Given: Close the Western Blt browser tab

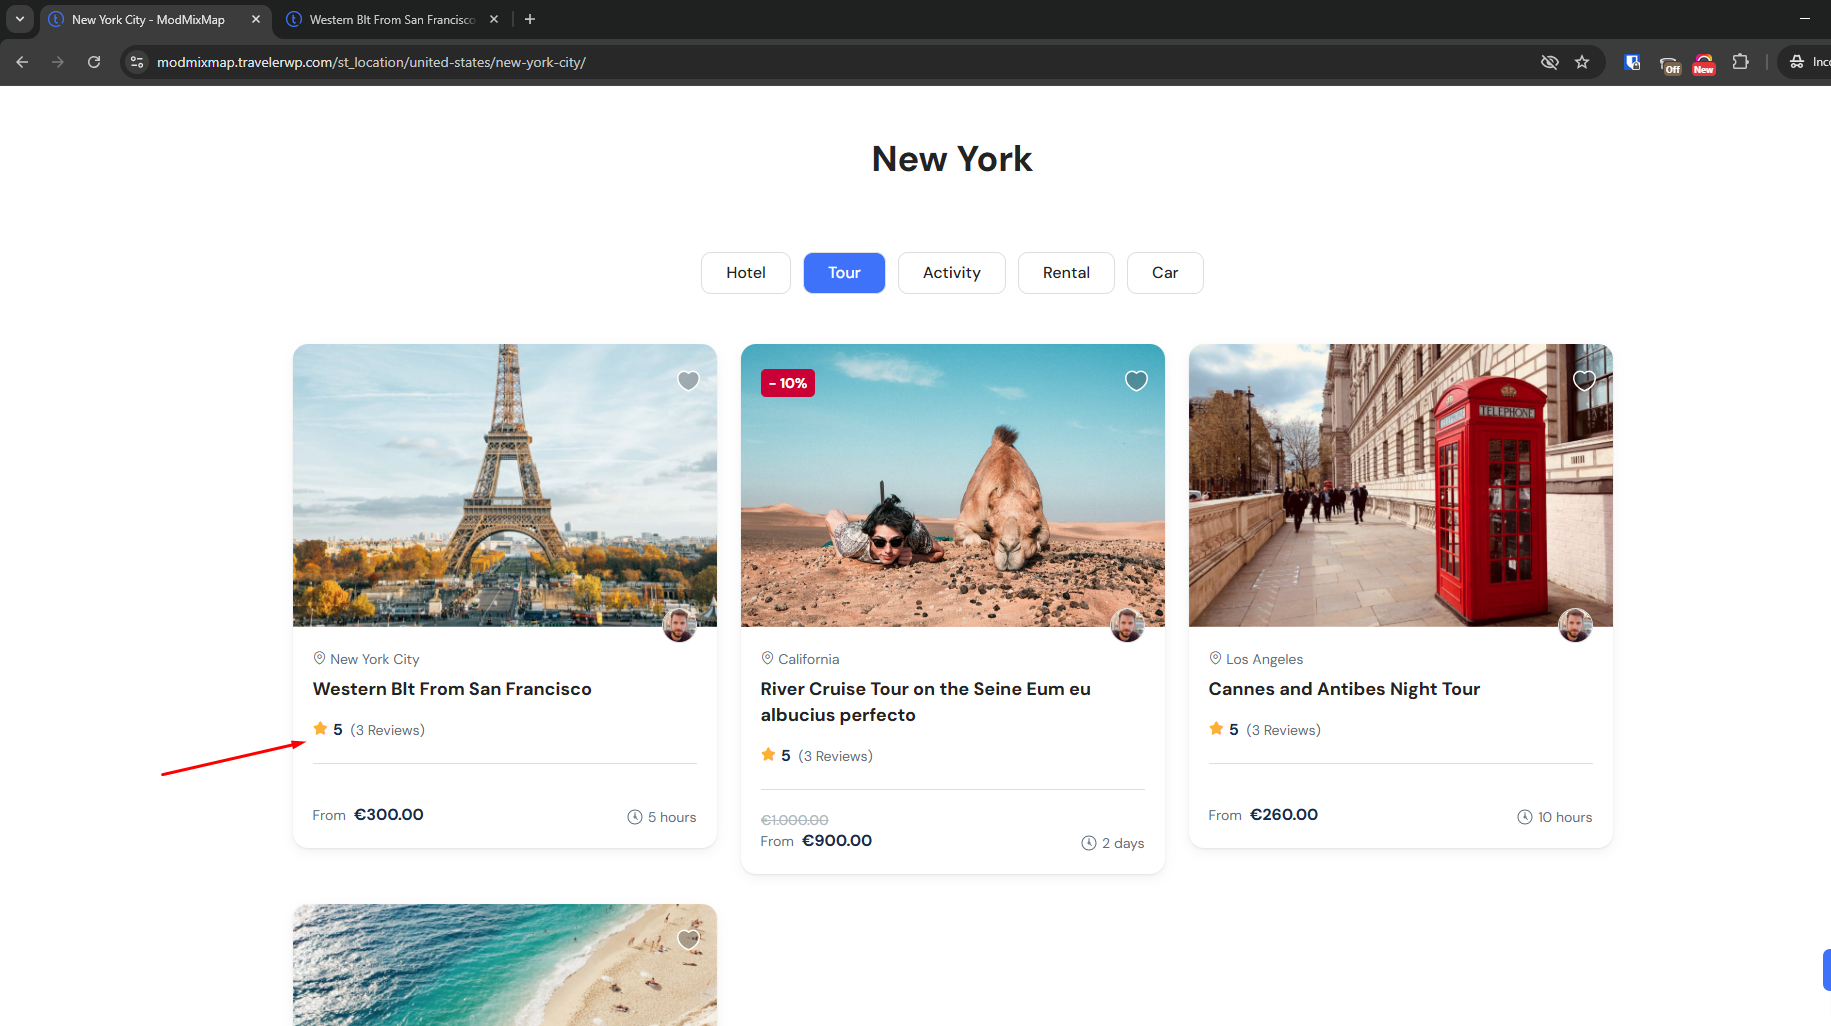Looking at the screenshot, I should (x=494, y=19).
